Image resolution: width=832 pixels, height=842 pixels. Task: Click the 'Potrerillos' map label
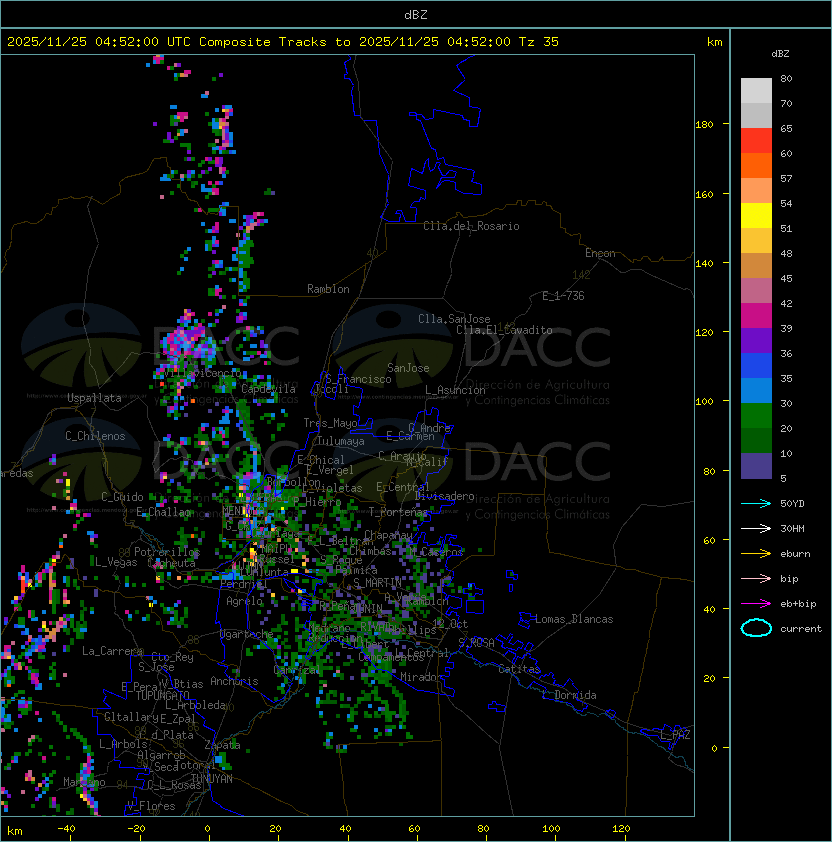(167, 552)
